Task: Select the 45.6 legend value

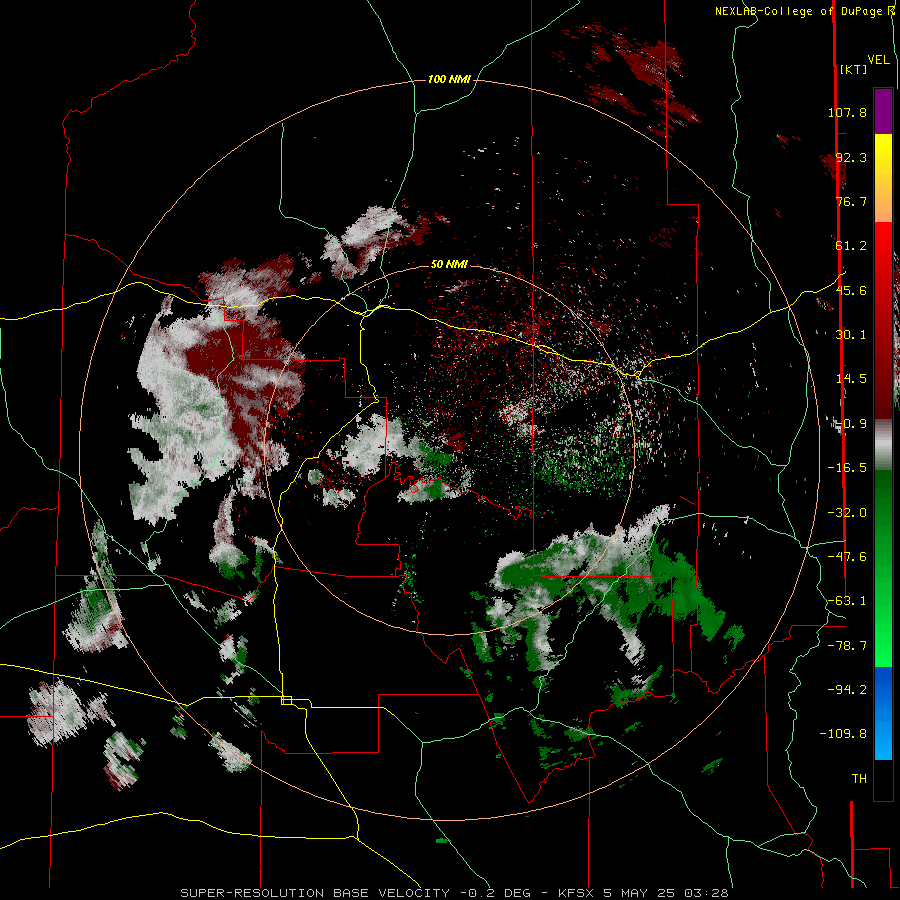Action: (851, 290)
